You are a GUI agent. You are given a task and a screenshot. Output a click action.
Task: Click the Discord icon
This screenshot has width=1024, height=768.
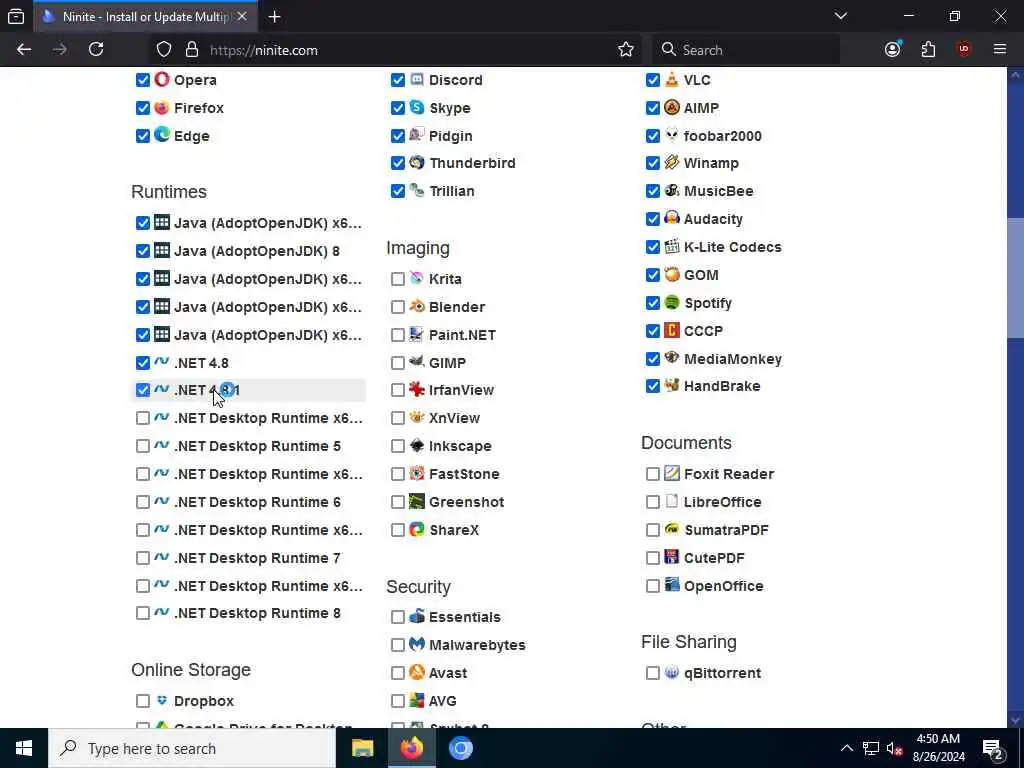point(417,80)
